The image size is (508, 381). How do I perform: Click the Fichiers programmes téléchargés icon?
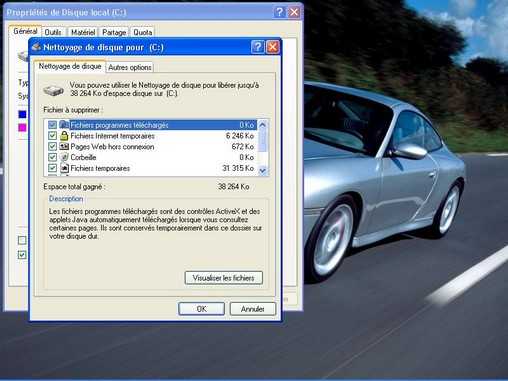coord(64,125)
